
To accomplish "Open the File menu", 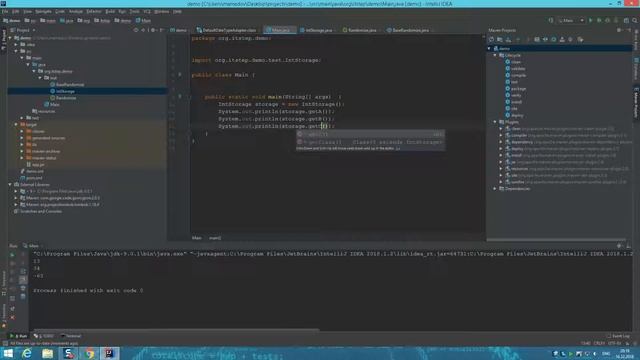I will [x=5, y=11].
